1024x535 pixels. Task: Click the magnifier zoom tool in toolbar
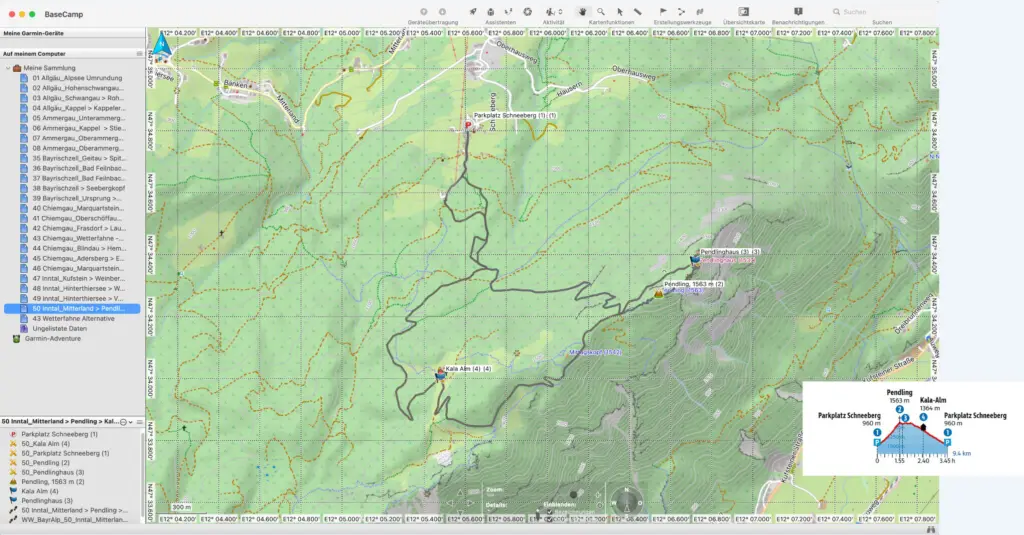click(601, 12)
